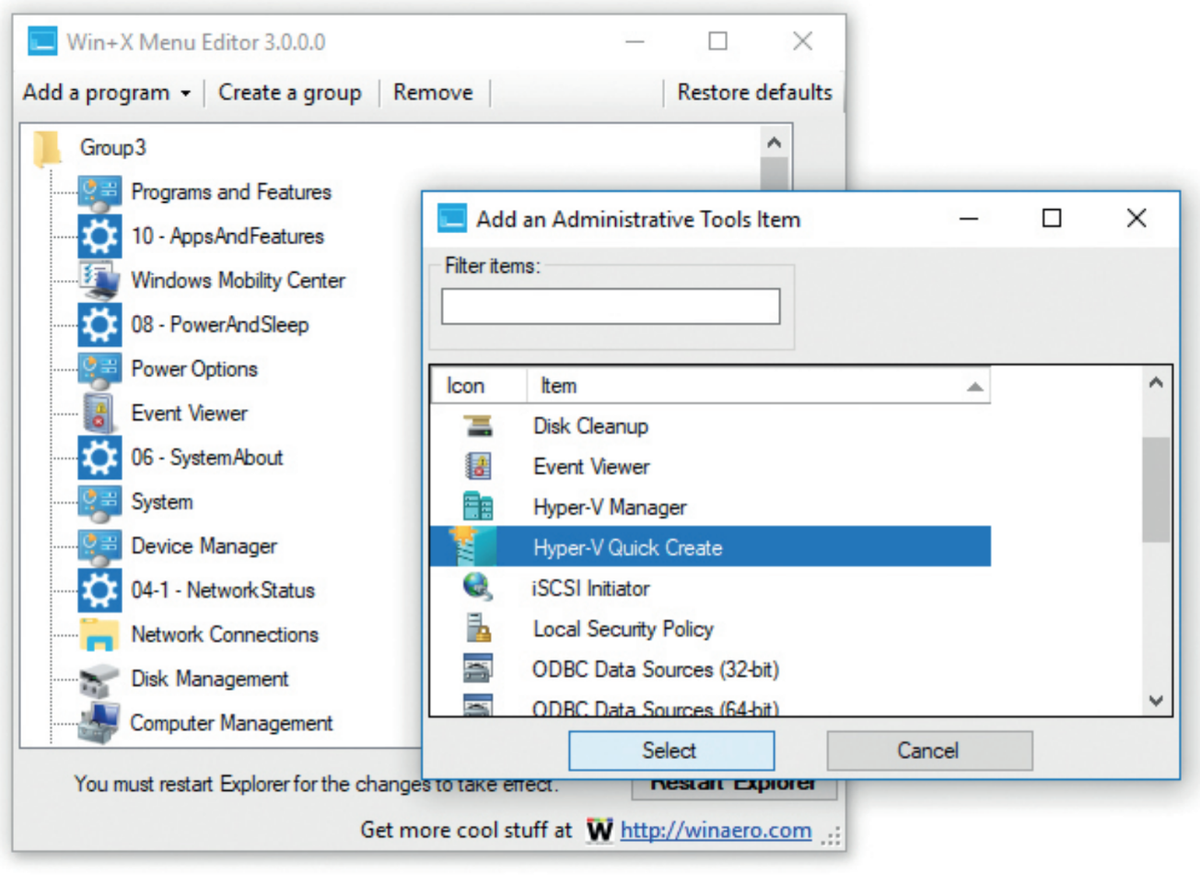The width and height of the screenshot is (1200, 875).
Task: Click the Event Viewer icon in the tree
Action: click(x=99, y=412)
